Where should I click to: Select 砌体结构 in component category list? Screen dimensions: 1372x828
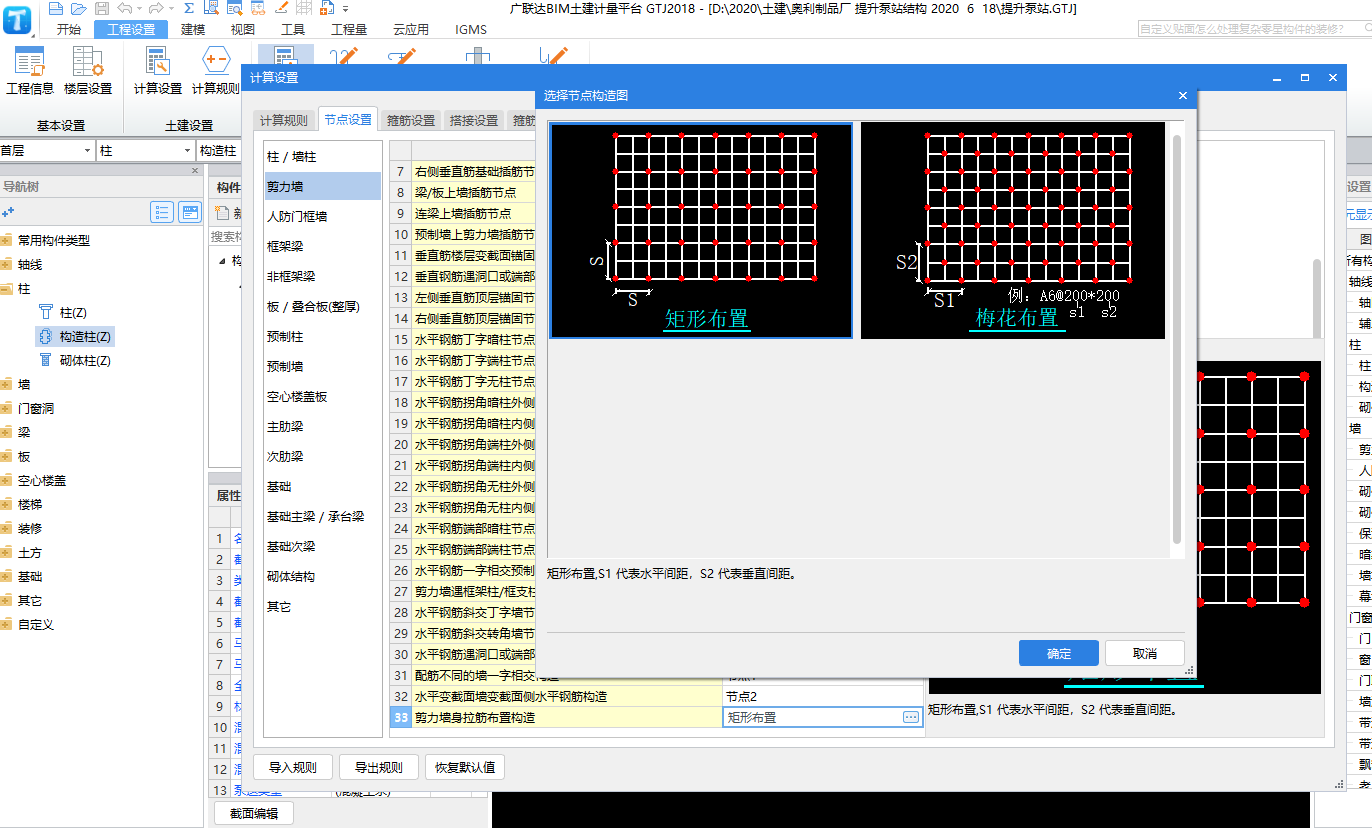point(322,576)
